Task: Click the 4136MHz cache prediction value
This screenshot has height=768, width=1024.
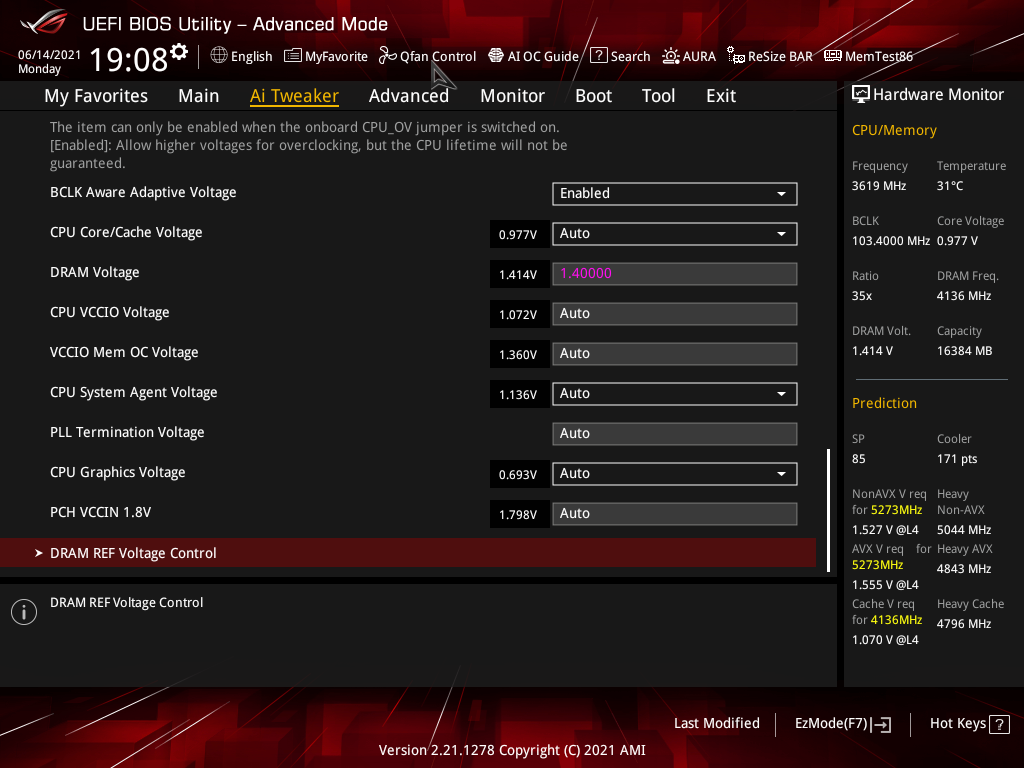Action: [x=896, y=620]
